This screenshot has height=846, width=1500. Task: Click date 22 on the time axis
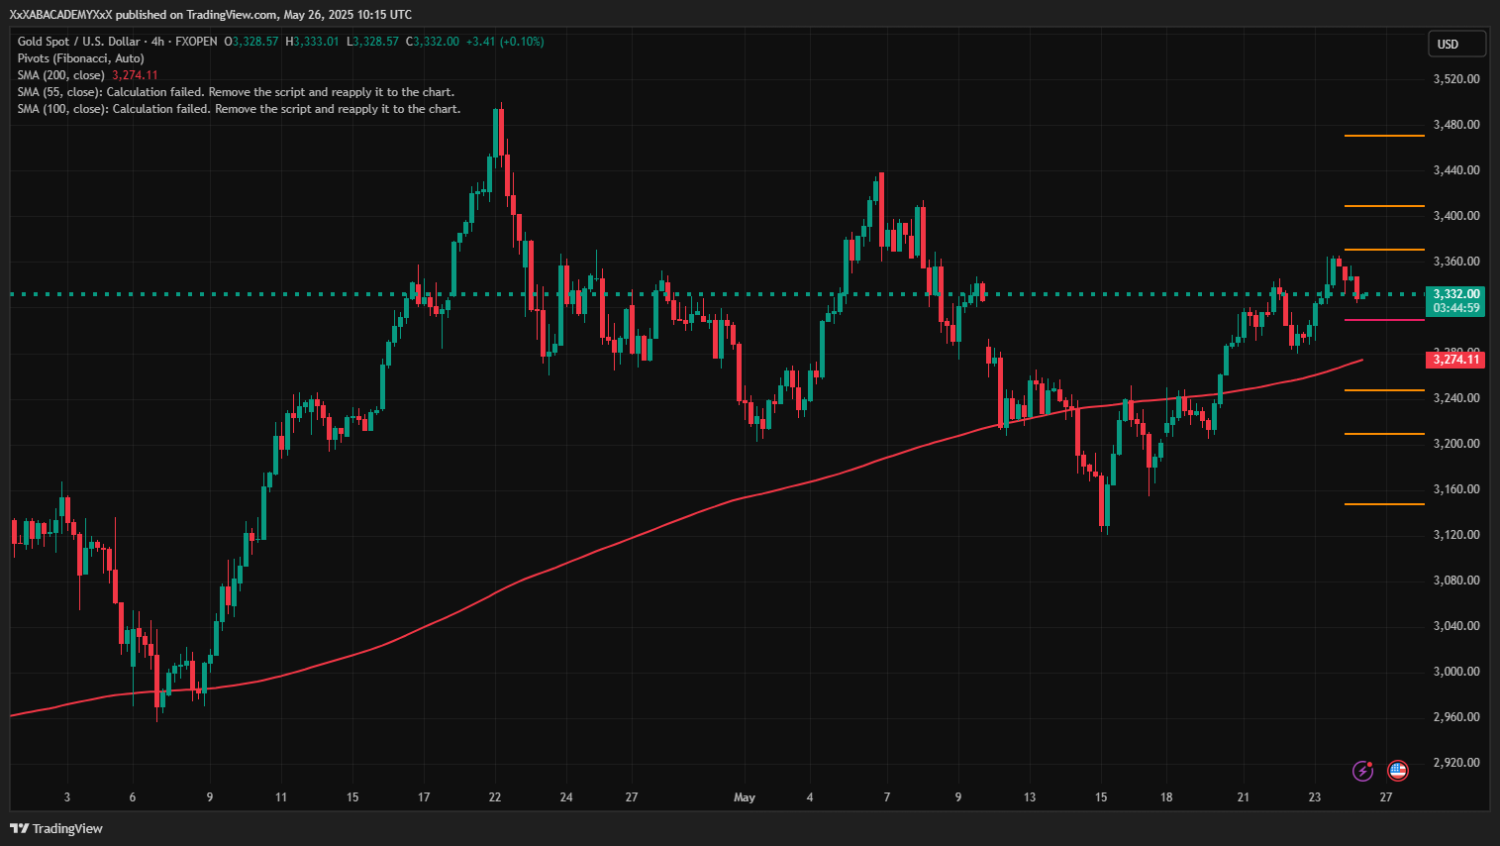tap(495, 797)
